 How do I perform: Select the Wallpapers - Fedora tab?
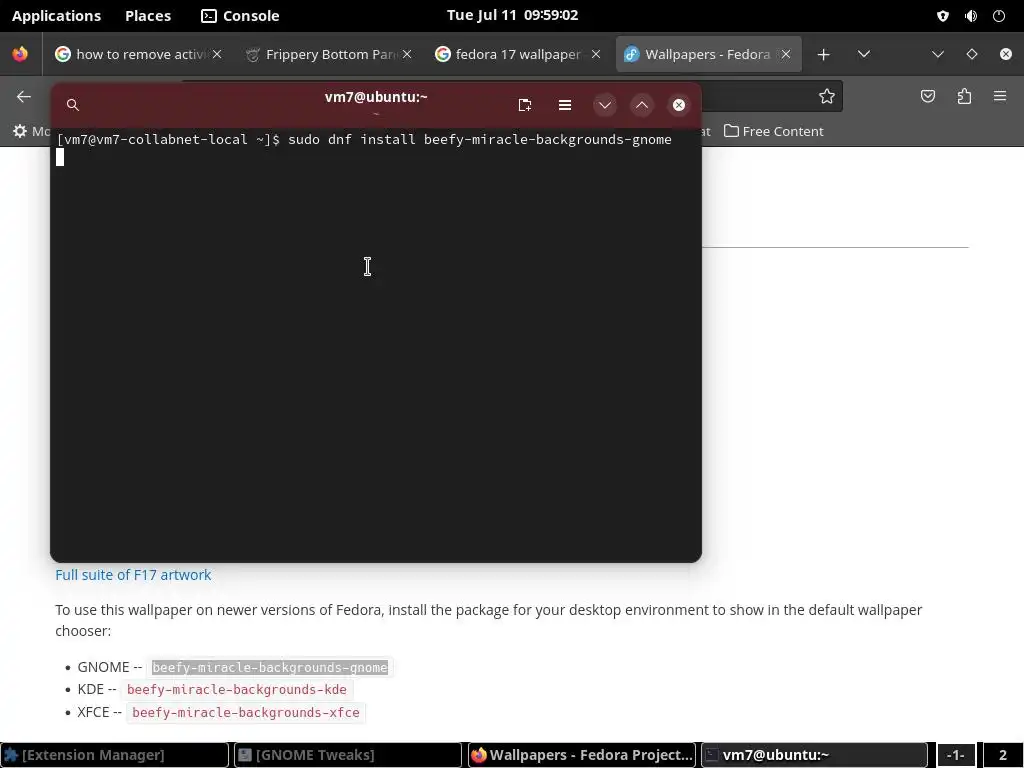click(708, 54)
